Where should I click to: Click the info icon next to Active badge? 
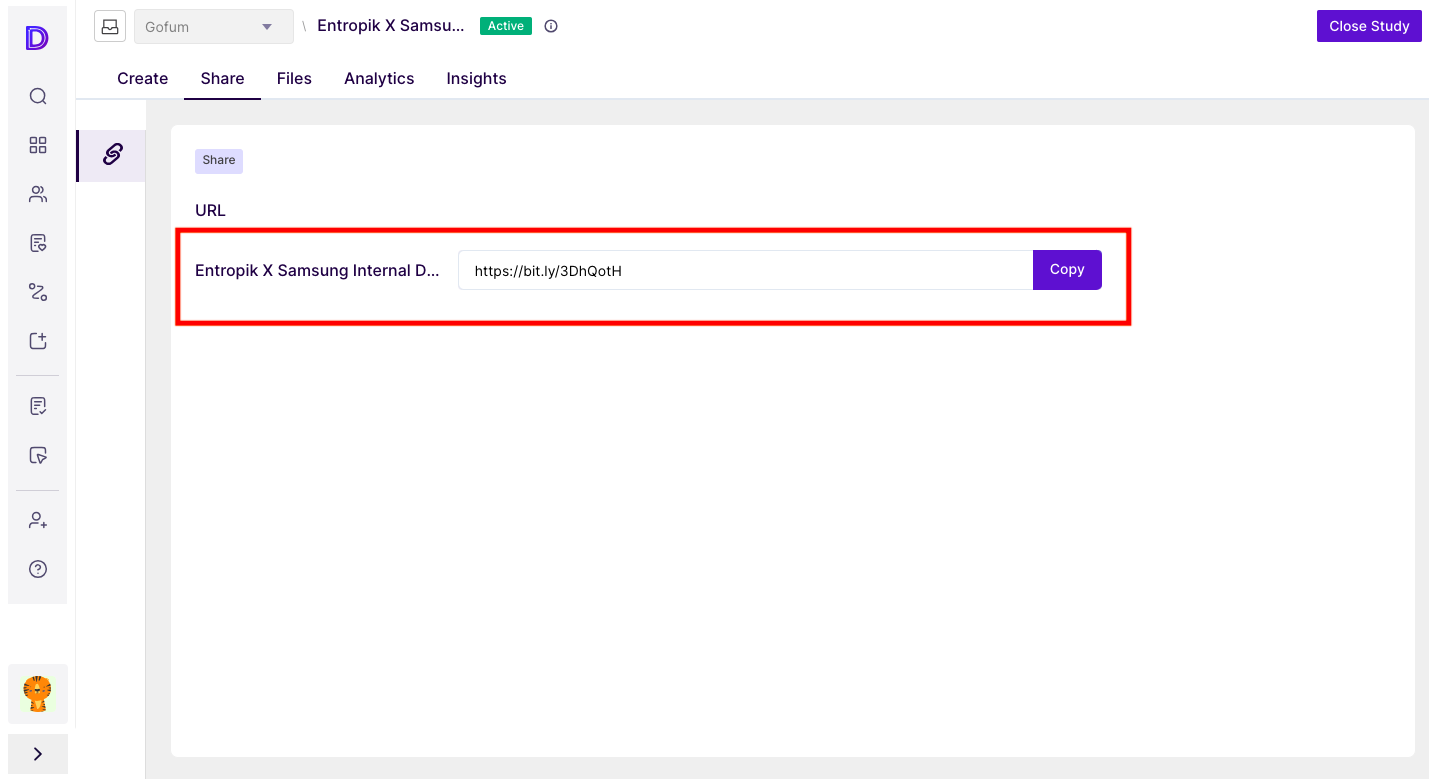tap(551, 26)
